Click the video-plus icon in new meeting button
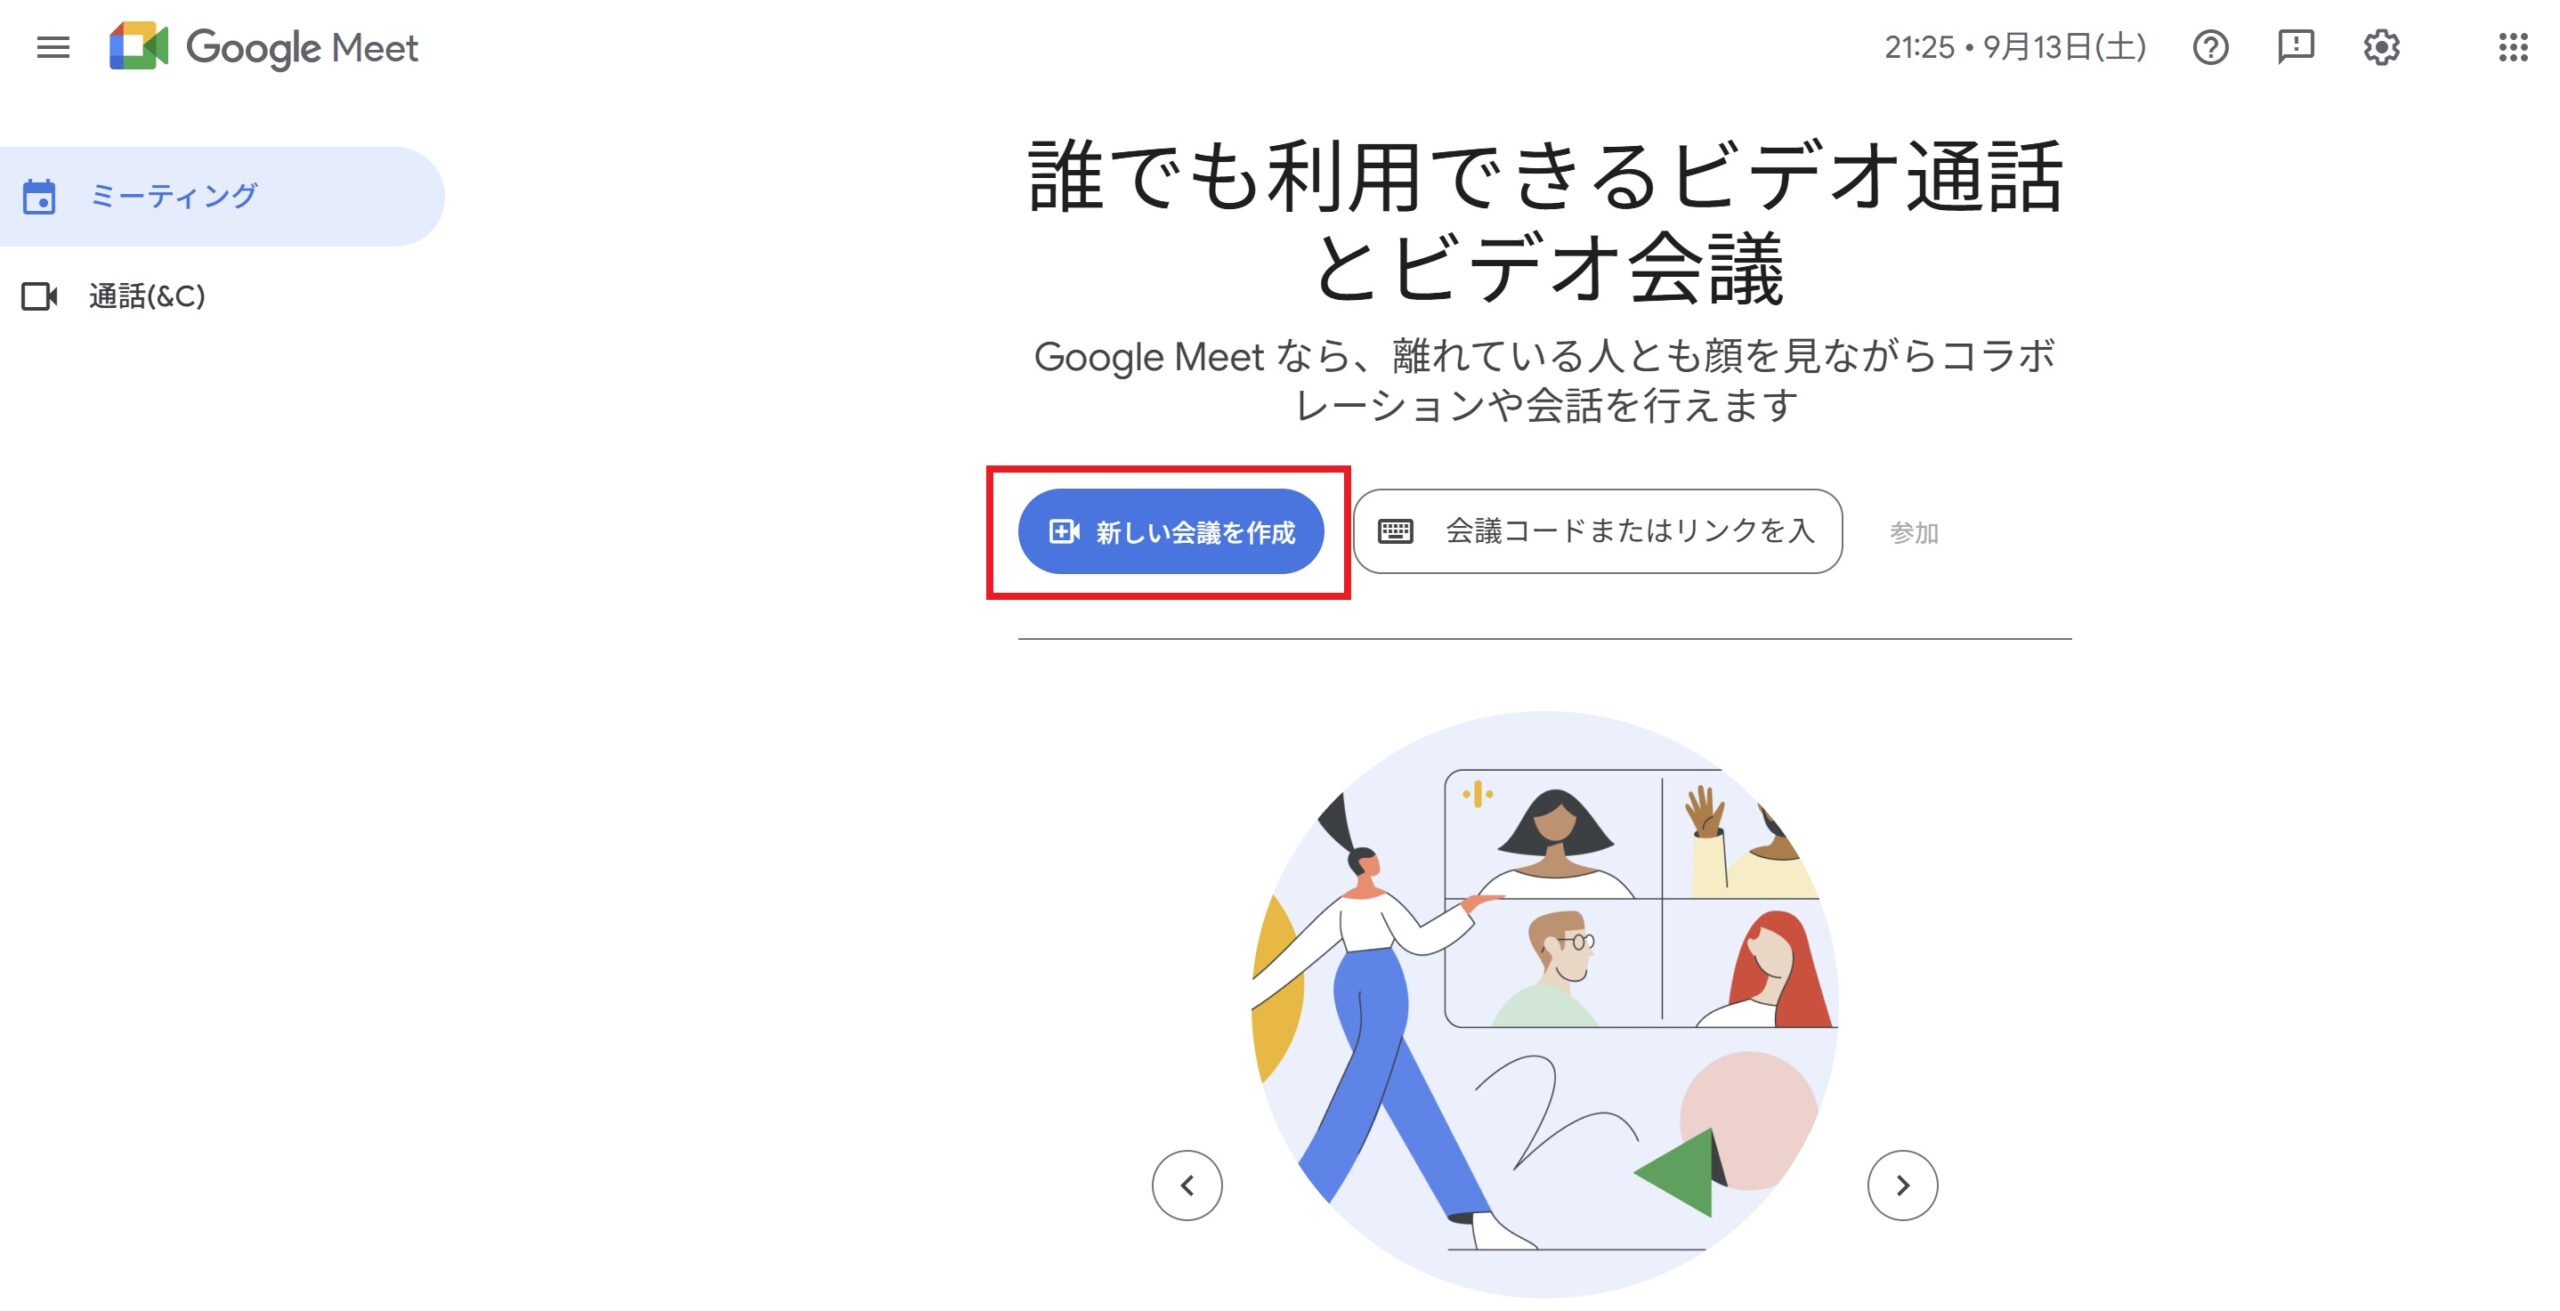2560x1311 pixels. [1063, 531]
